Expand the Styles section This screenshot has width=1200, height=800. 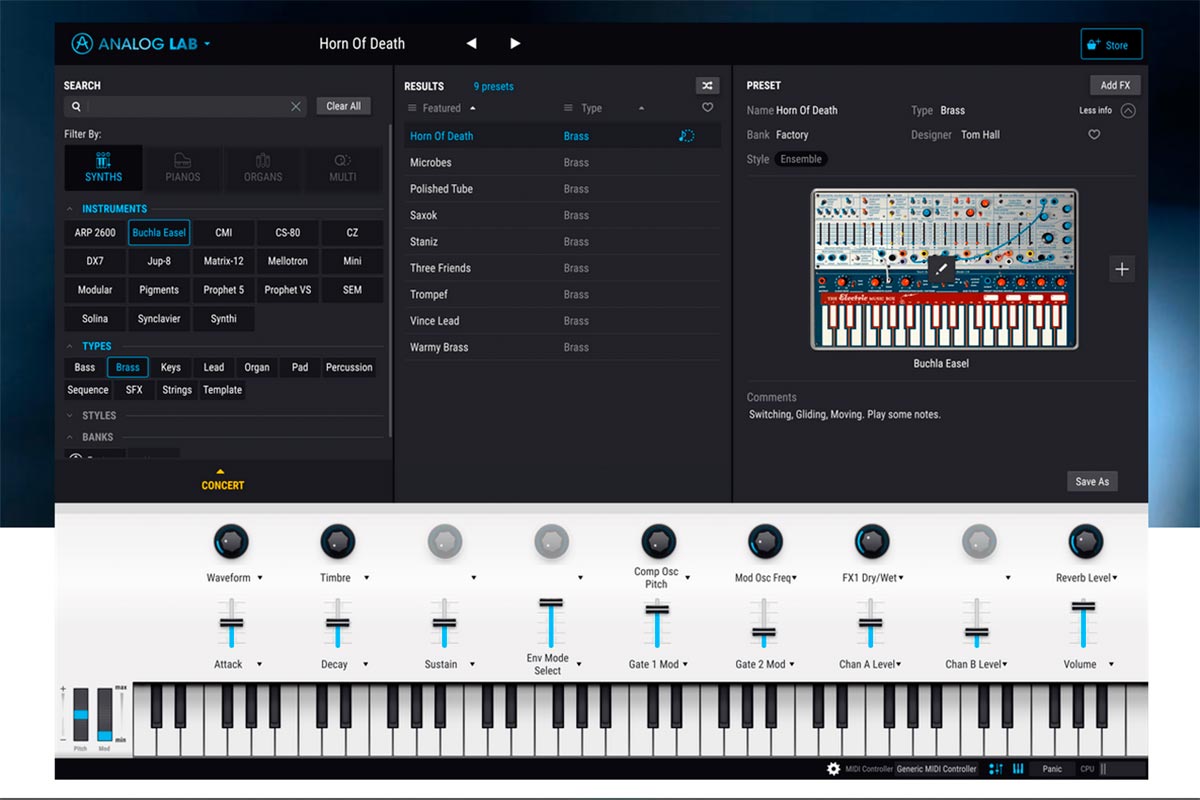tap(70, 415)
